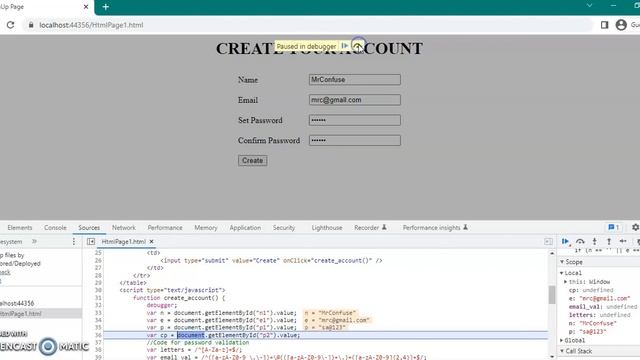The height and width of the screenshot is (360, 640).
Task: Click the Create button on the page
Action: (x=253, y=160)
